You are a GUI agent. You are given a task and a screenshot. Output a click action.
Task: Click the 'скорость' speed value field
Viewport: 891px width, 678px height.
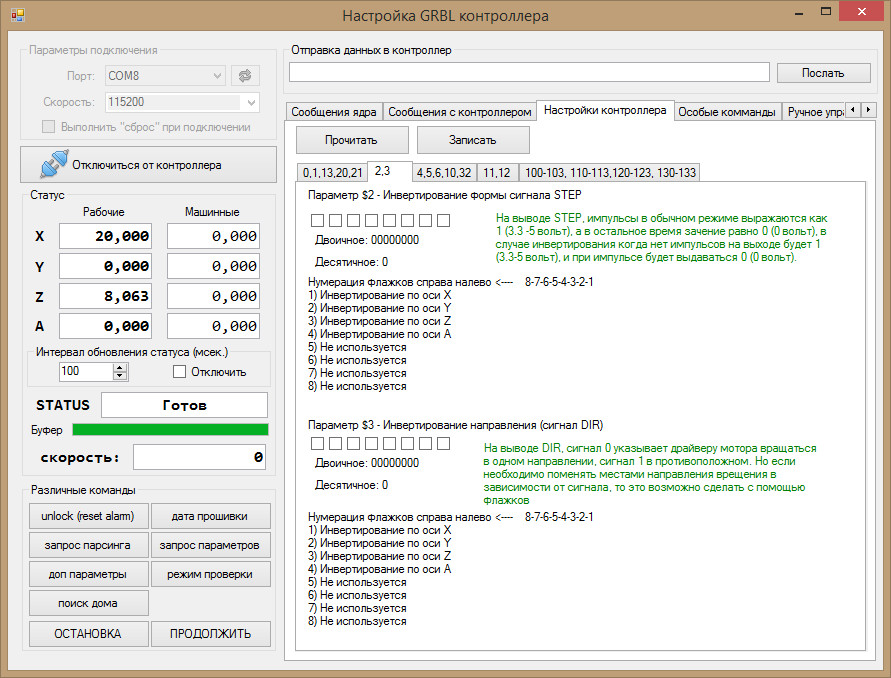coord(199,457)
